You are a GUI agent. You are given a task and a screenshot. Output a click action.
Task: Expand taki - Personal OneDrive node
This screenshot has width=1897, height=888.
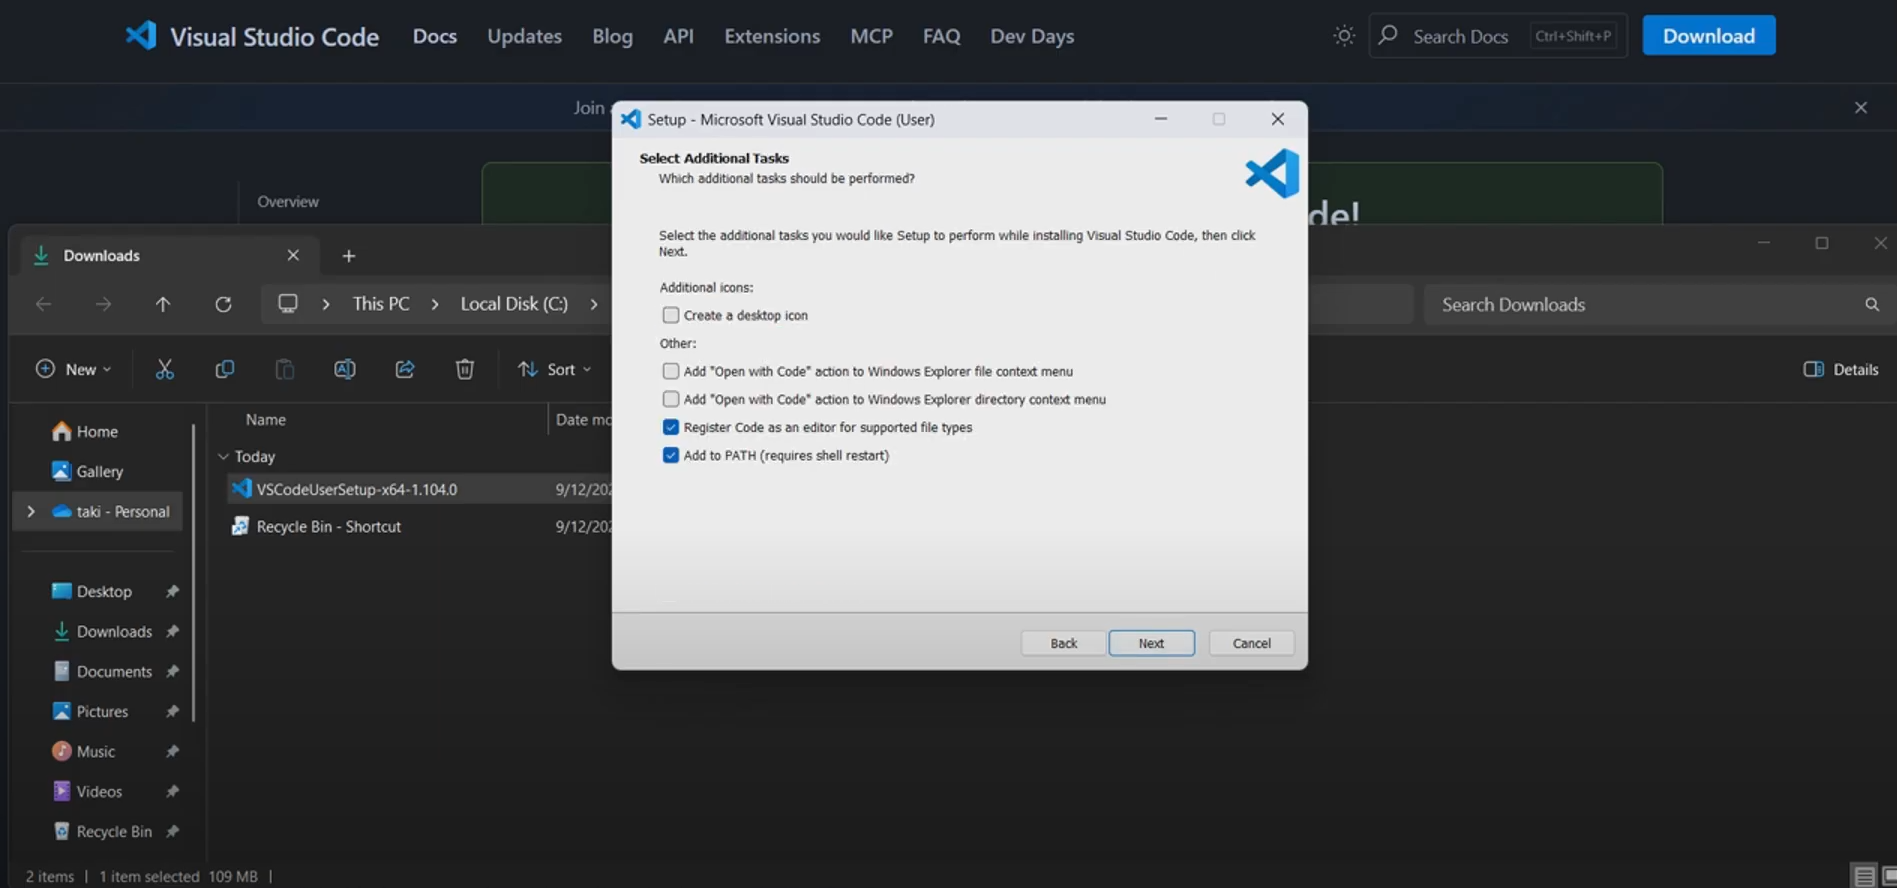click(x=31, y=511)
